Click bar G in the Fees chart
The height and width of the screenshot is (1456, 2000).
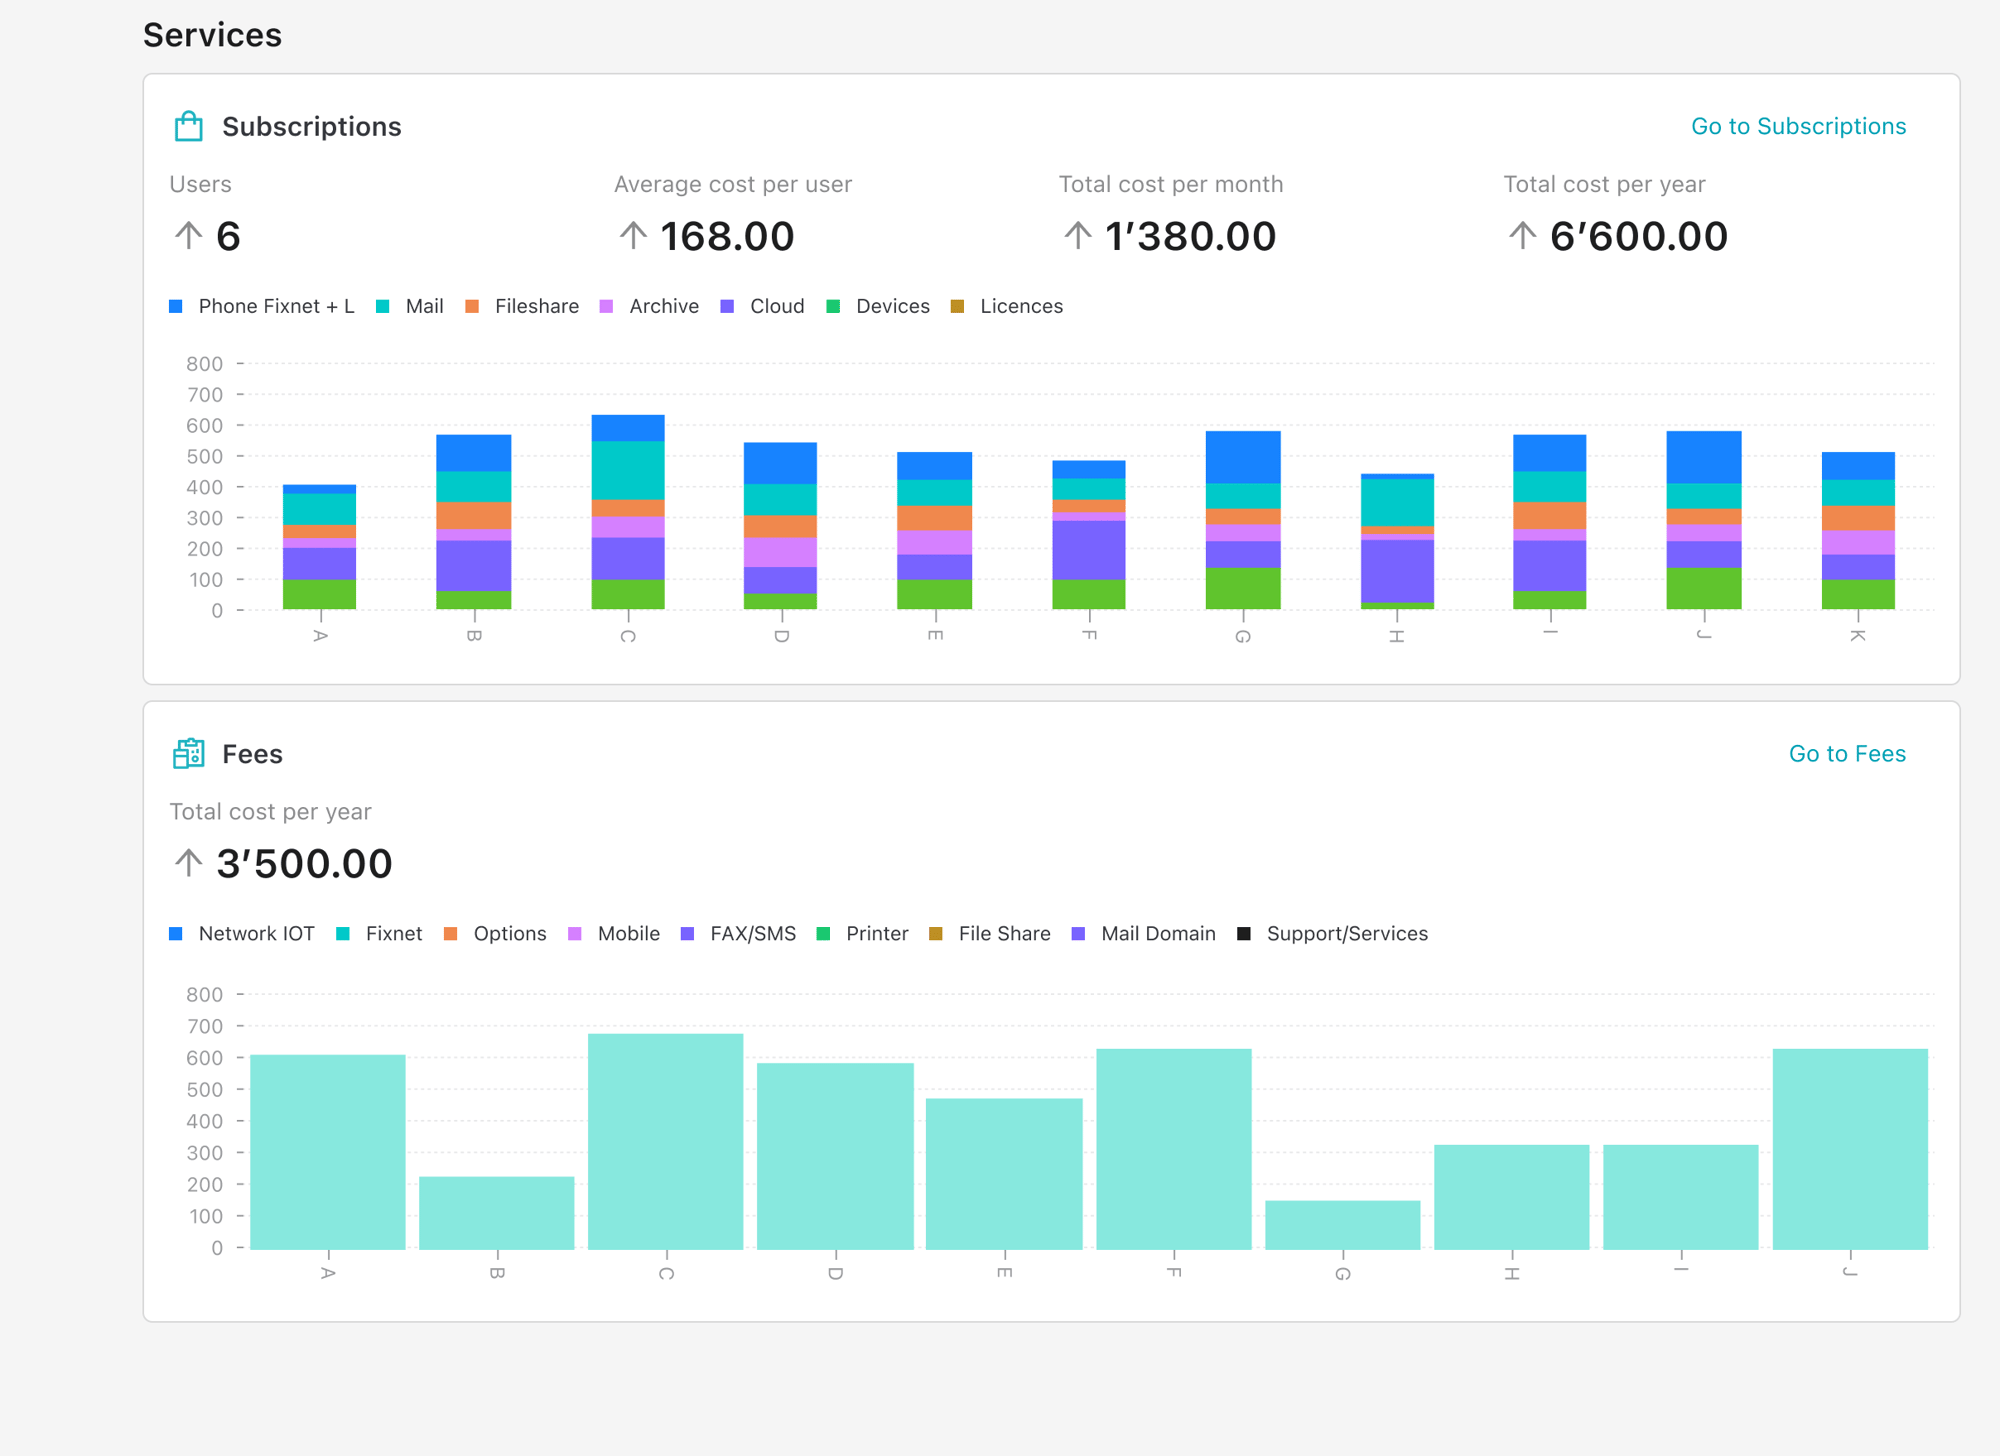coord(1342,1224)
